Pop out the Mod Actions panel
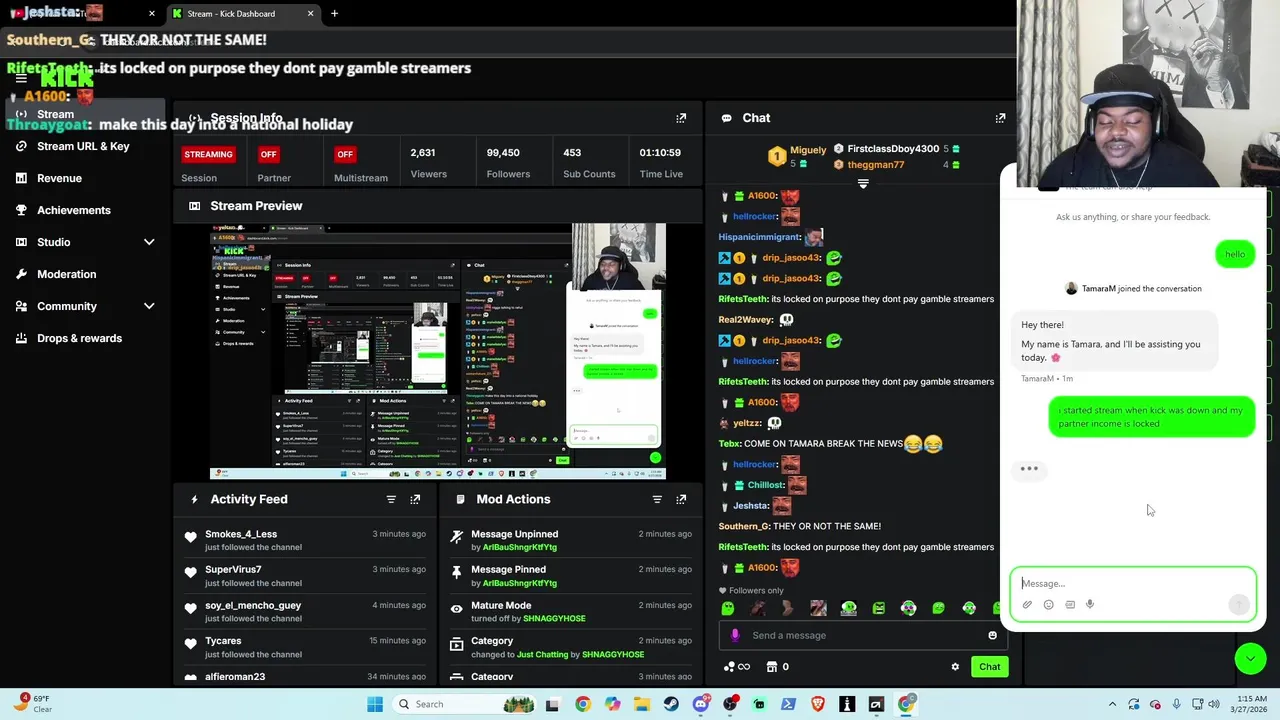 (681, 499)
